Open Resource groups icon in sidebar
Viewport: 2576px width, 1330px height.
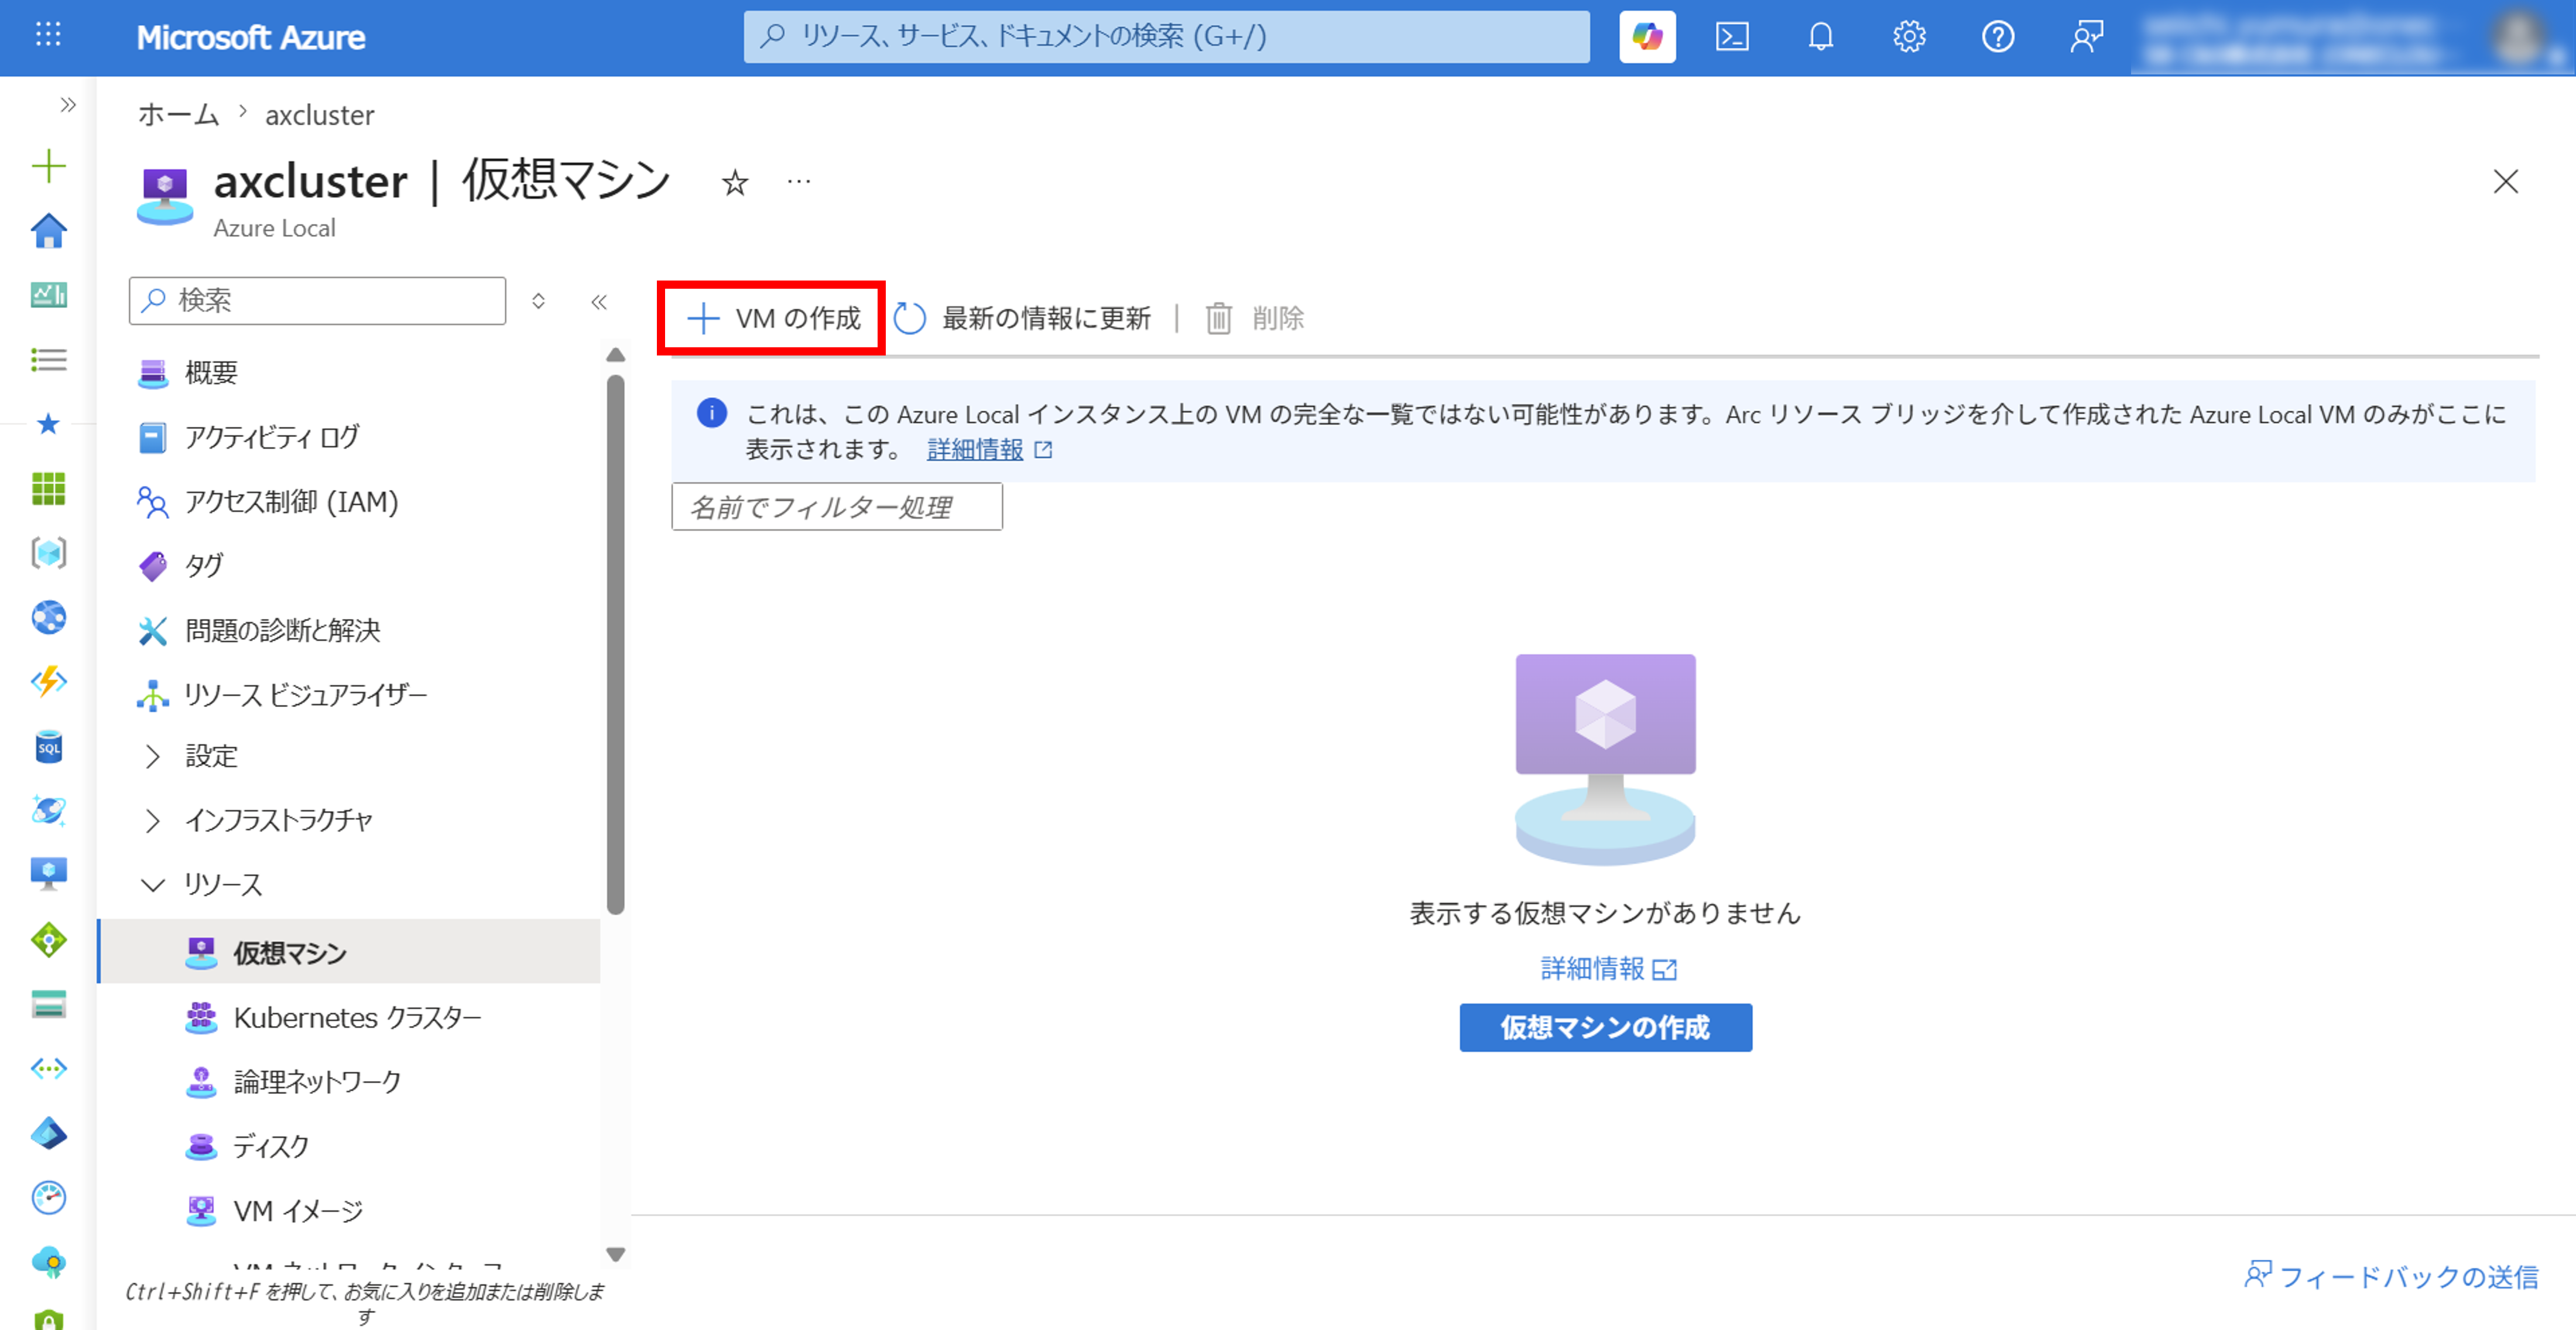click(48, 553)
